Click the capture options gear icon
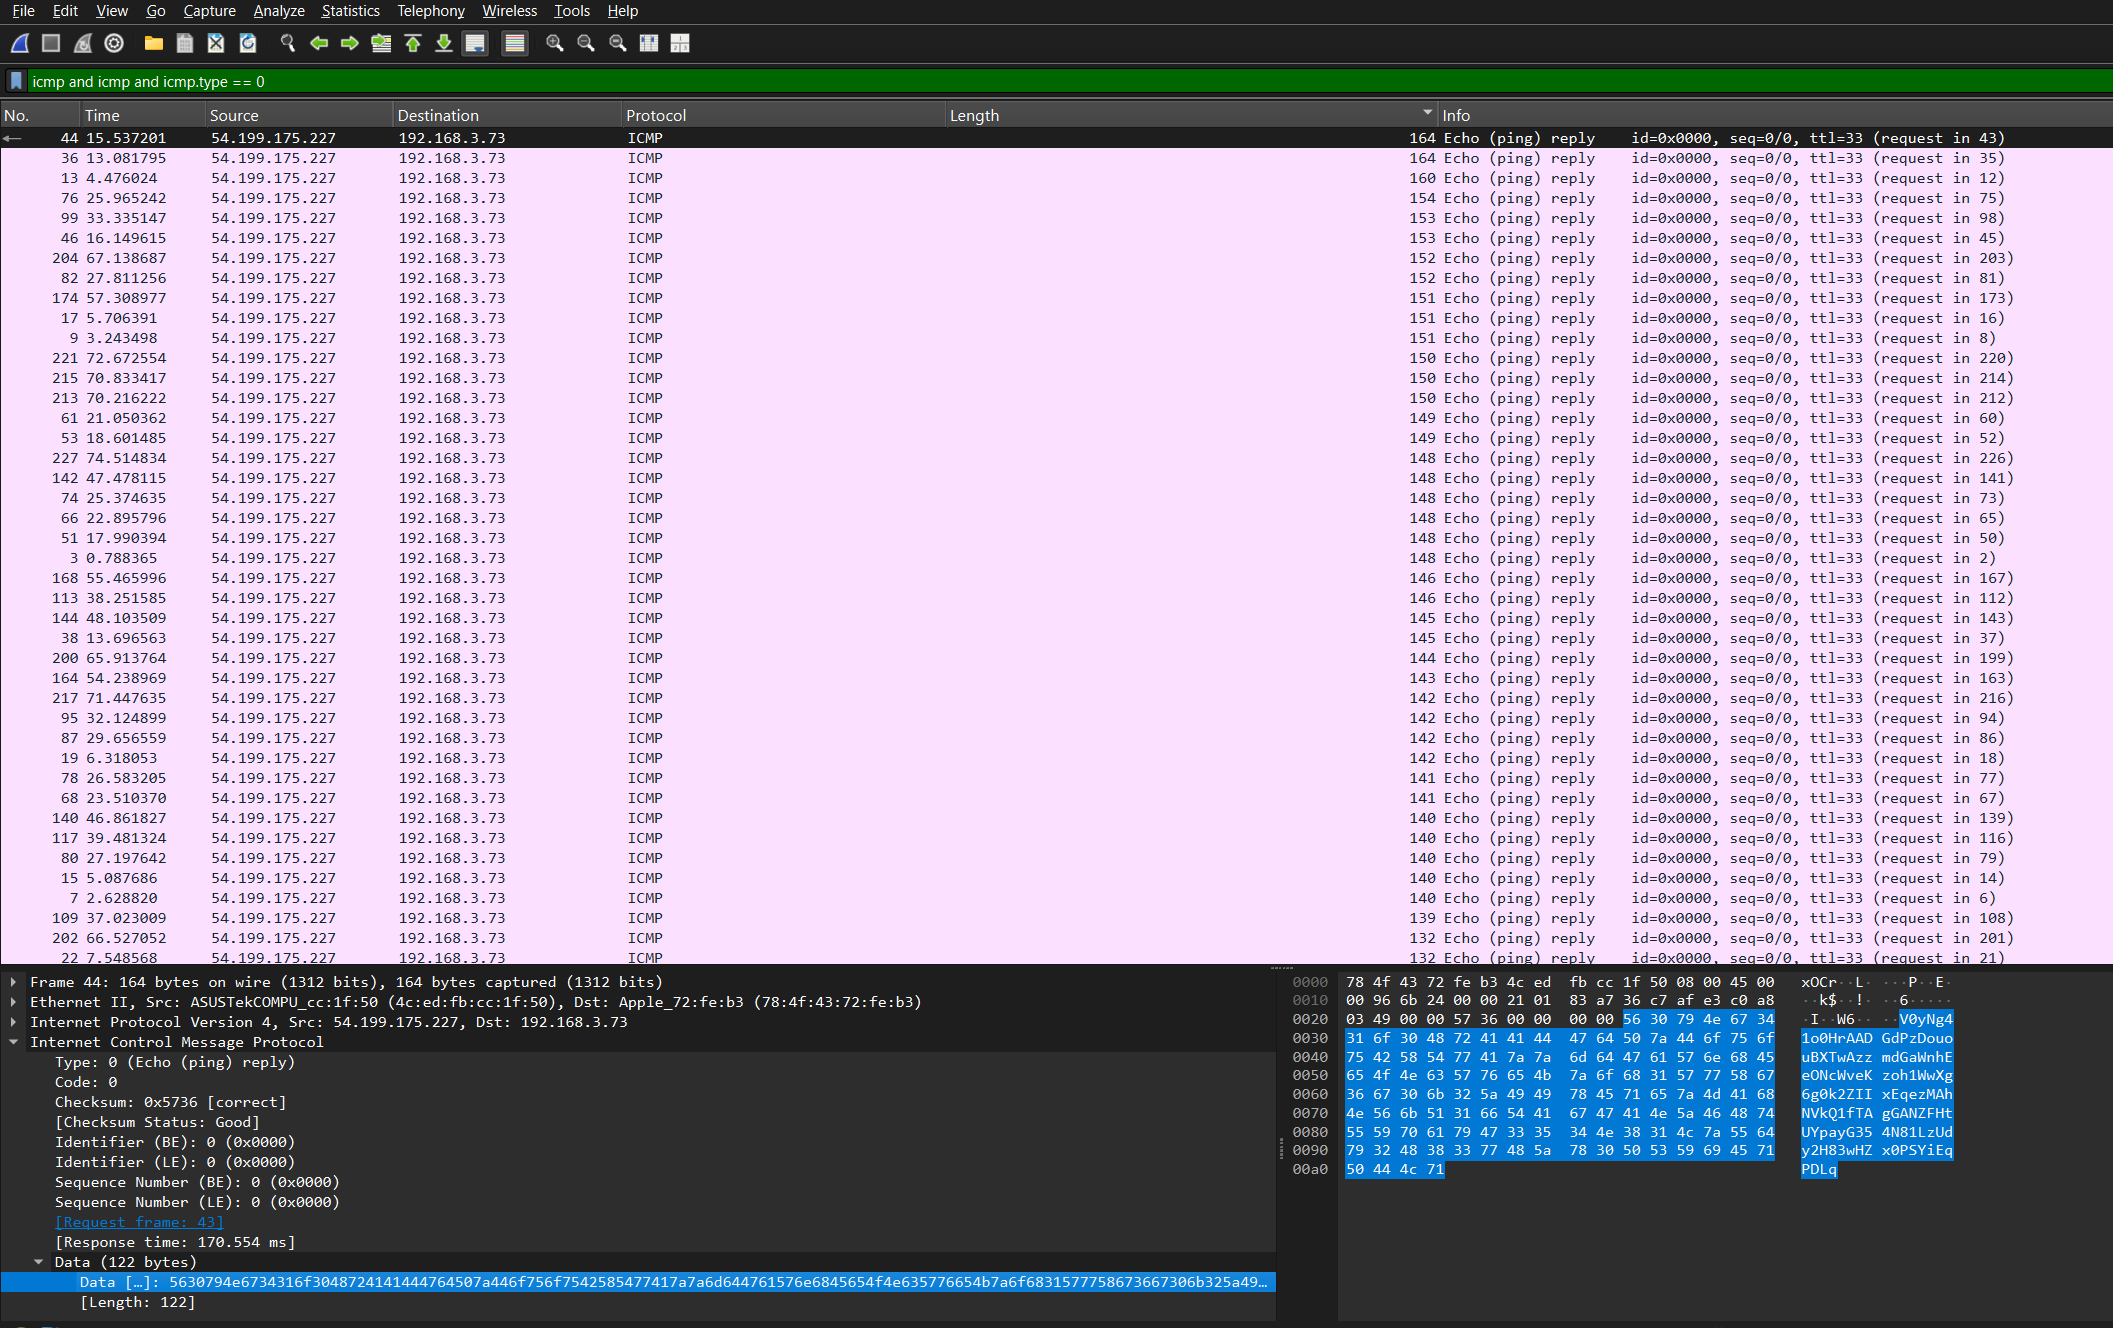 [114, 43]
